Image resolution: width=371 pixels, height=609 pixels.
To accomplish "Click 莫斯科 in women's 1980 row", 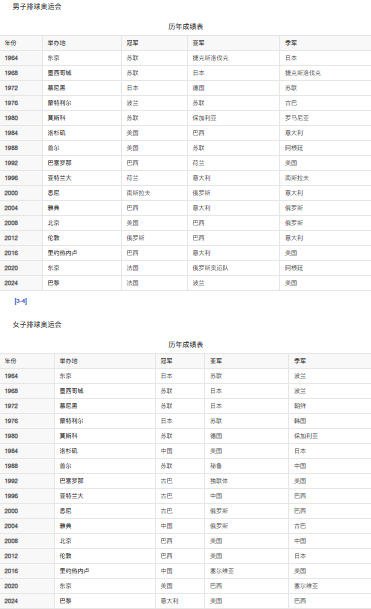I will pyautogui.click(x=68, y=436).
